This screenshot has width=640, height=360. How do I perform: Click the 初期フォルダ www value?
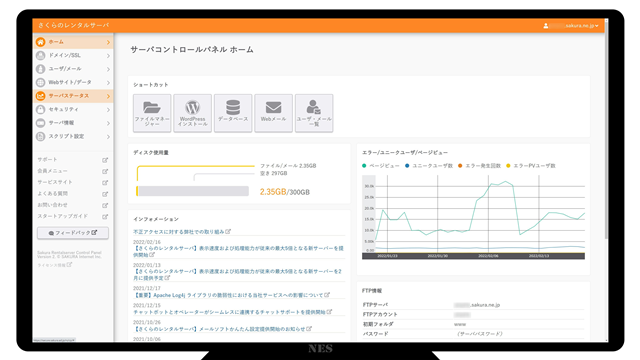[460, 324]
